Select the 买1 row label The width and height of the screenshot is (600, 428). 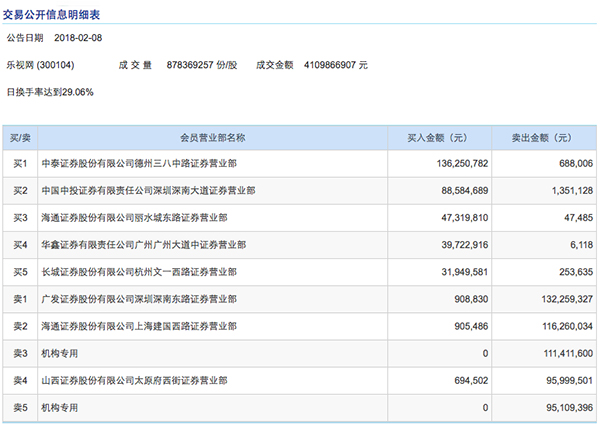click(20, 164)
